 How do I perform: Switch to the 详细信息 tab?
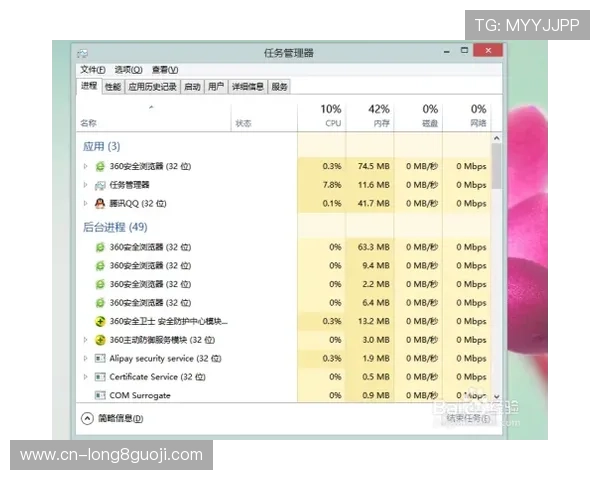pyautogui.click(x=248, y=87)
